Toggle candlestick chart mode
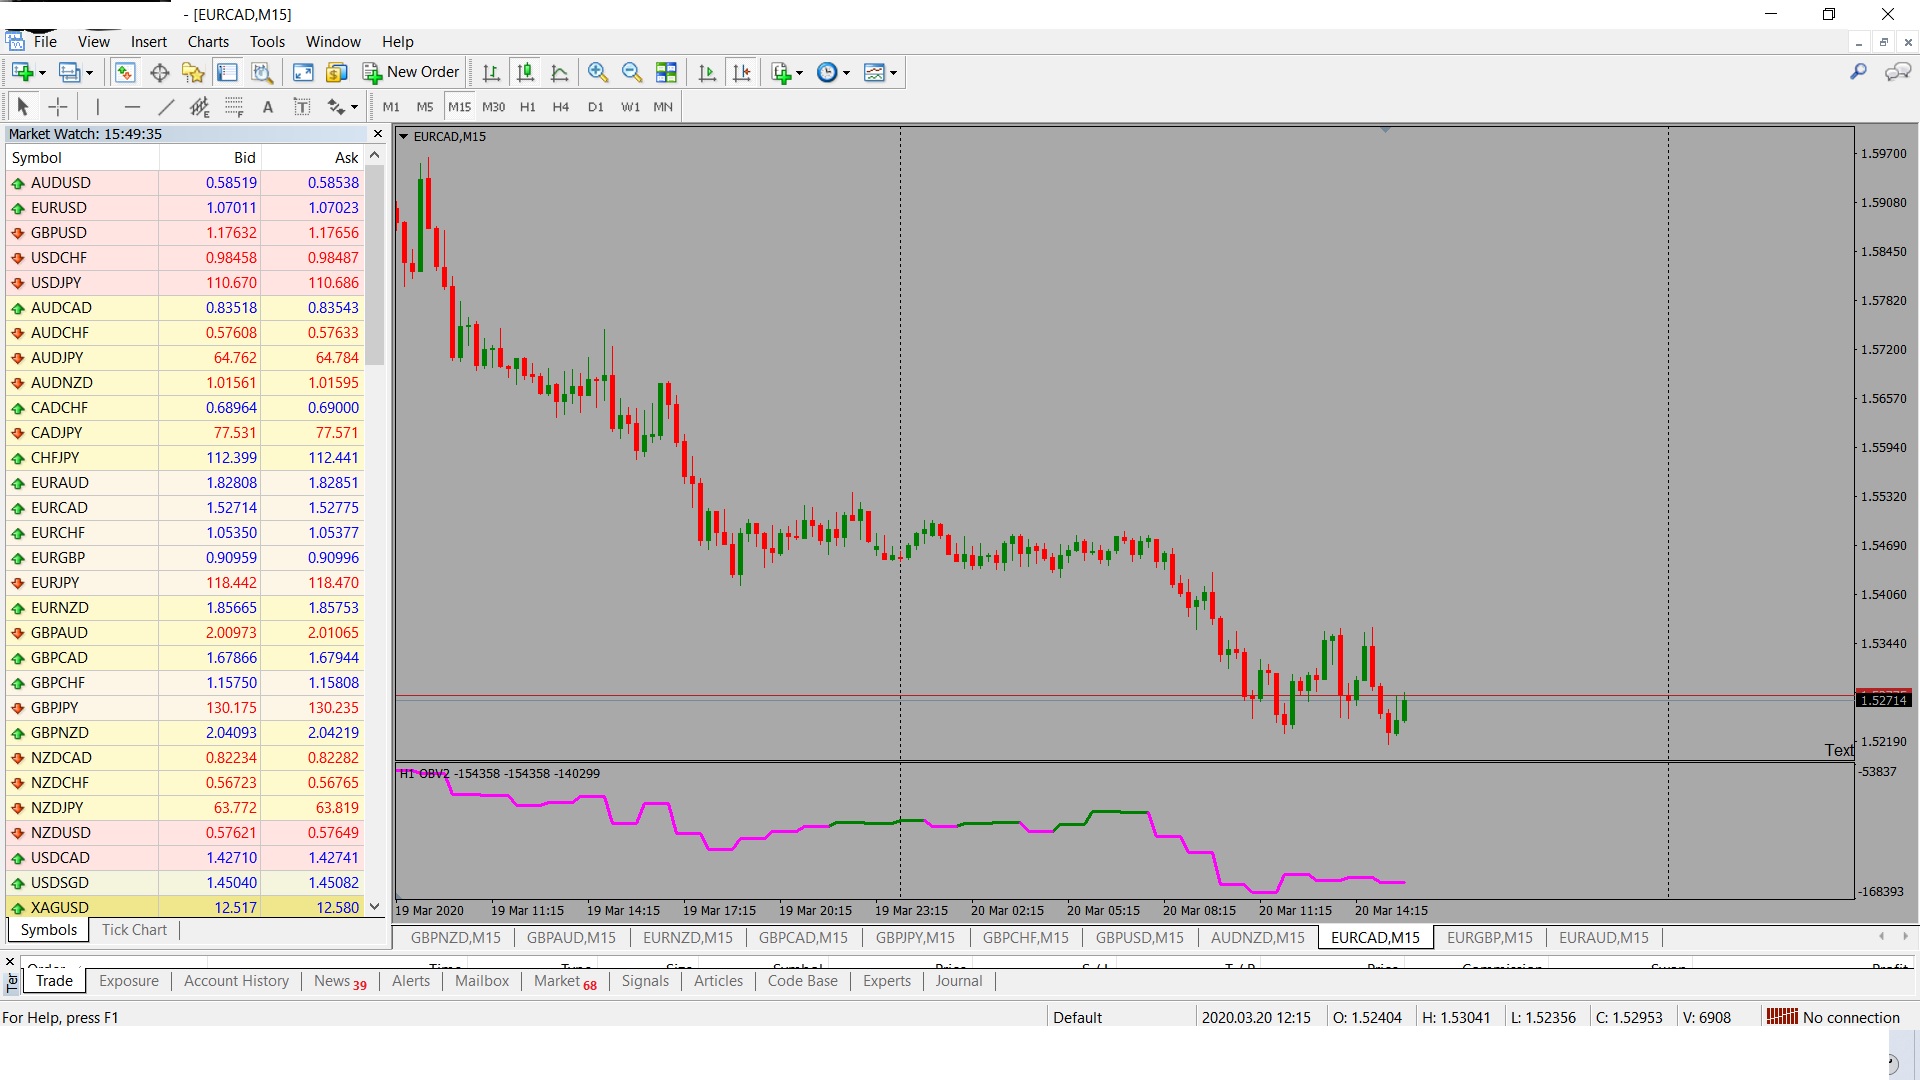 525,72
